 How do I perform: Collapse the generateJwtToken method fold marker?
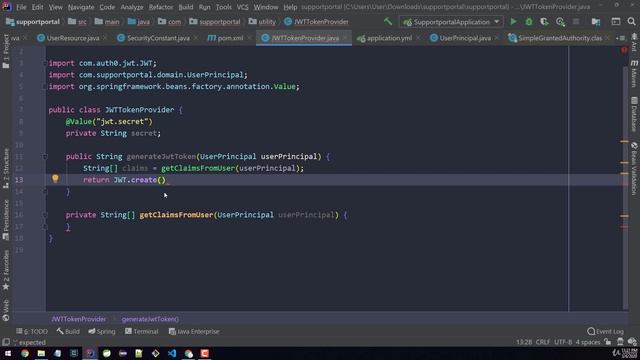[x=45, y=156]
